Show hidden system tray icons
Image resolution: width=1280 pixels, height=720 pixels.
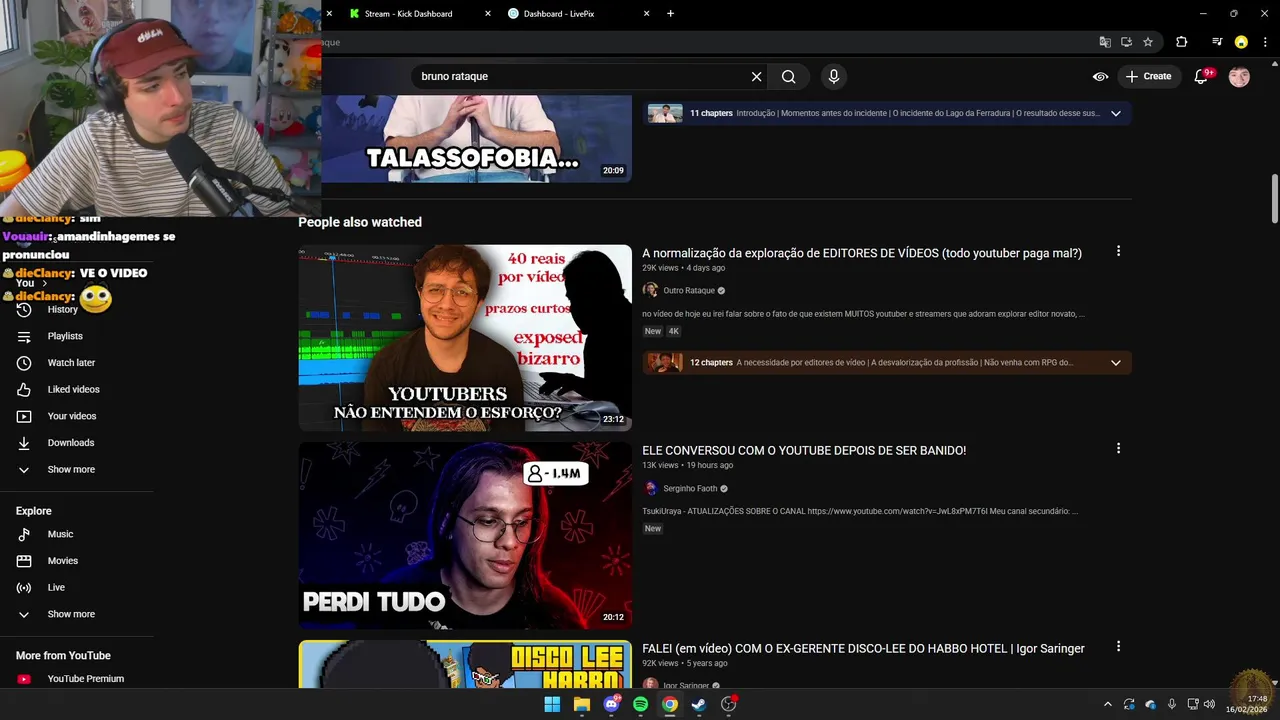click(1107, 704)
